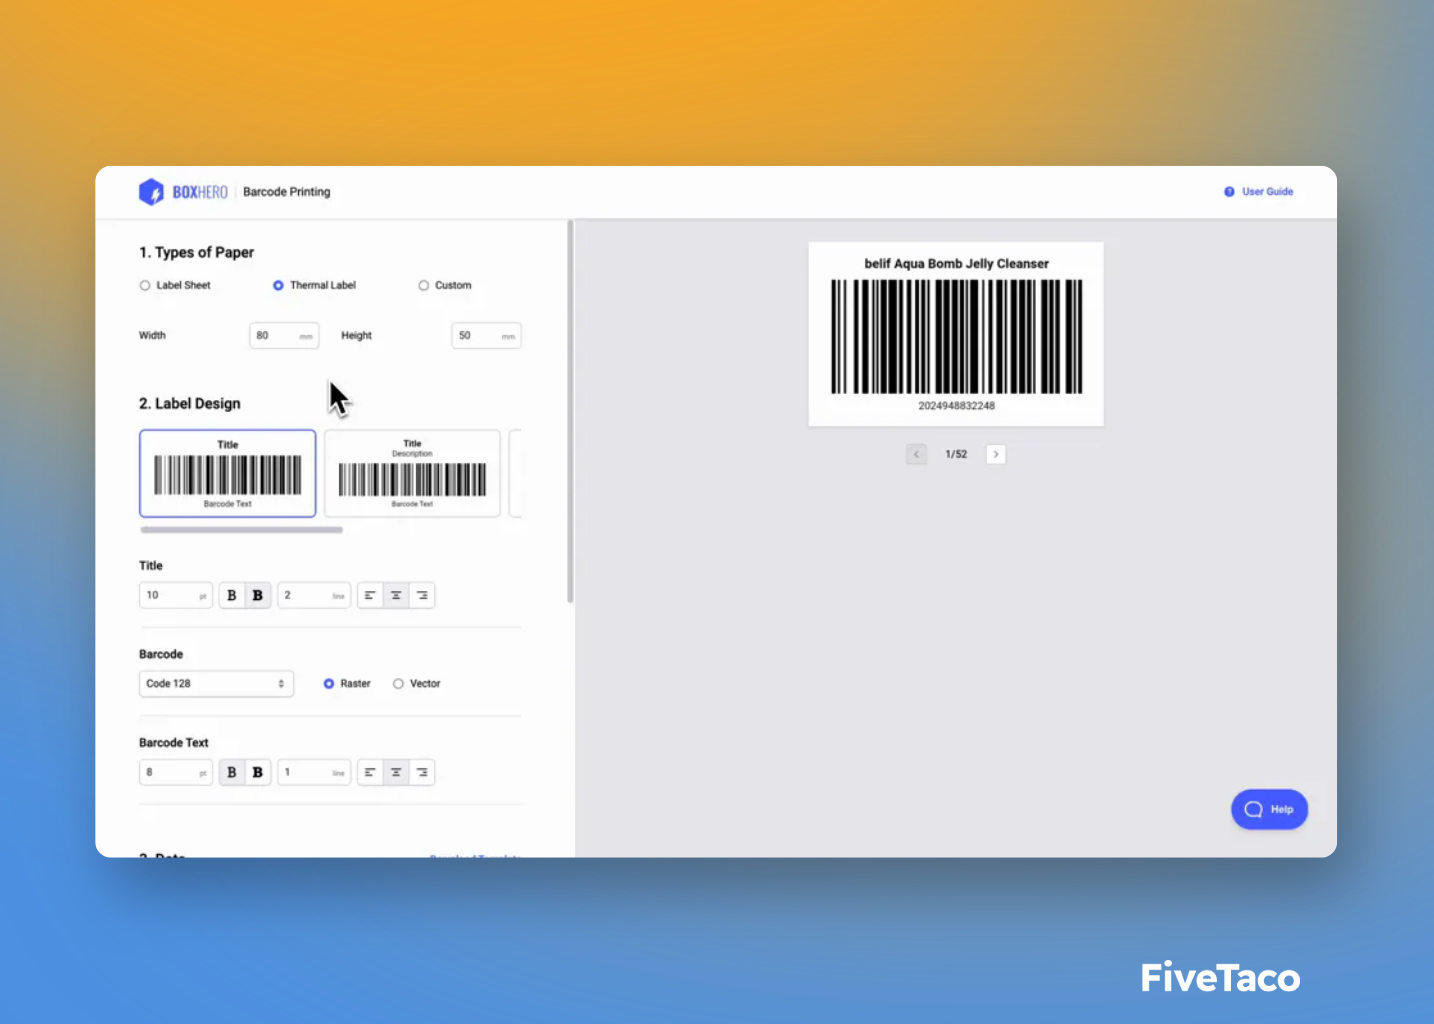Click the Barcode Text font size field

[x=176, y=772]
